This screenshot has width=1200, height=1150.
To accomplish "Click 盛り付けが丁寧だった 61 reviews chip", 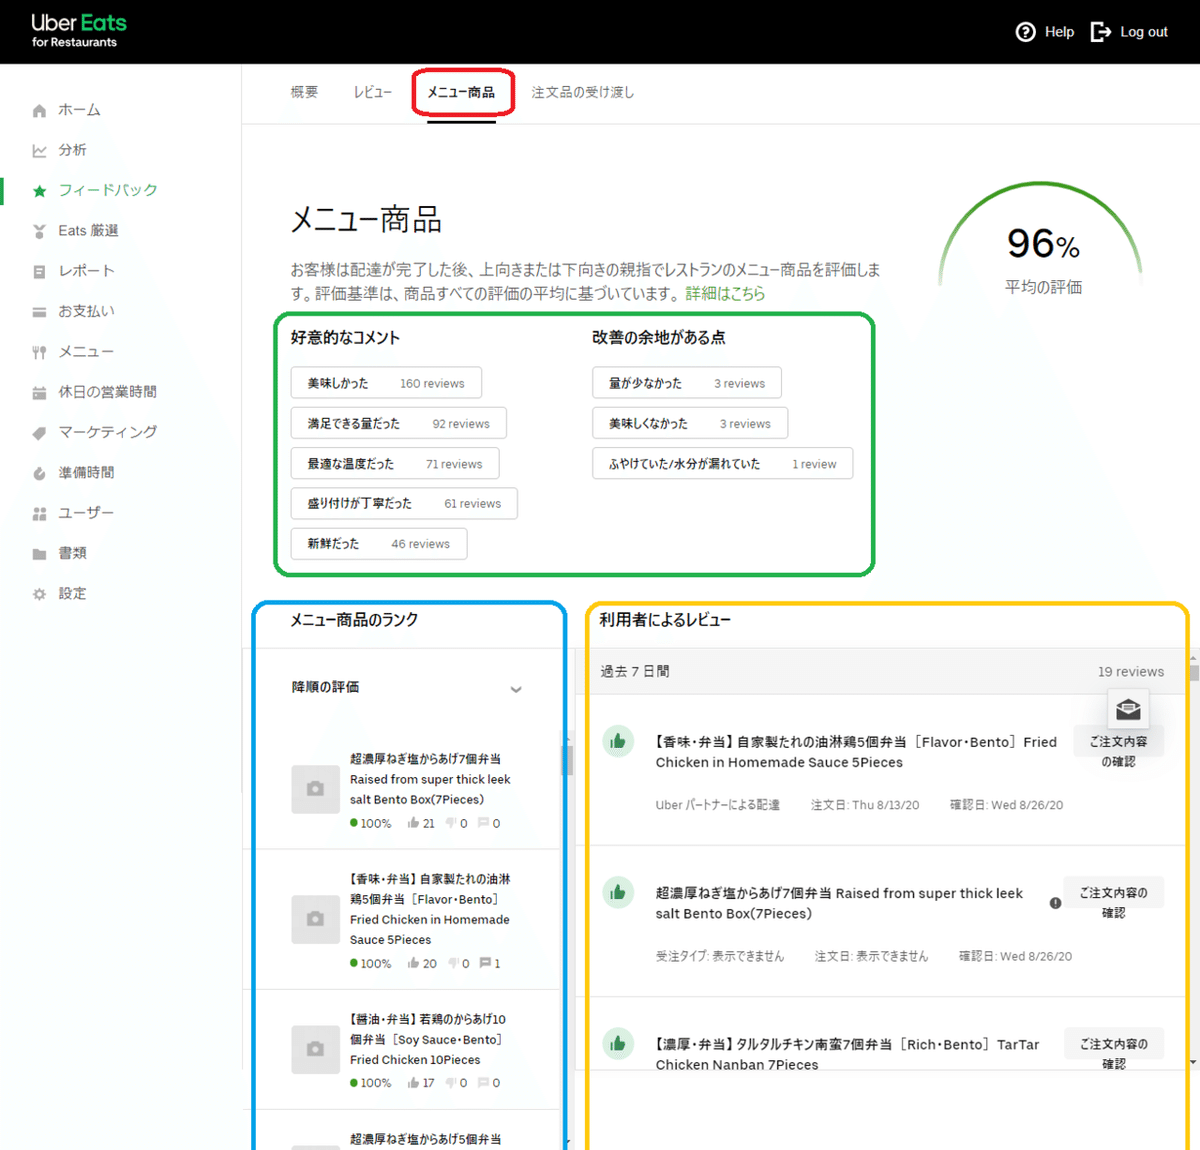I will [404, 503].
